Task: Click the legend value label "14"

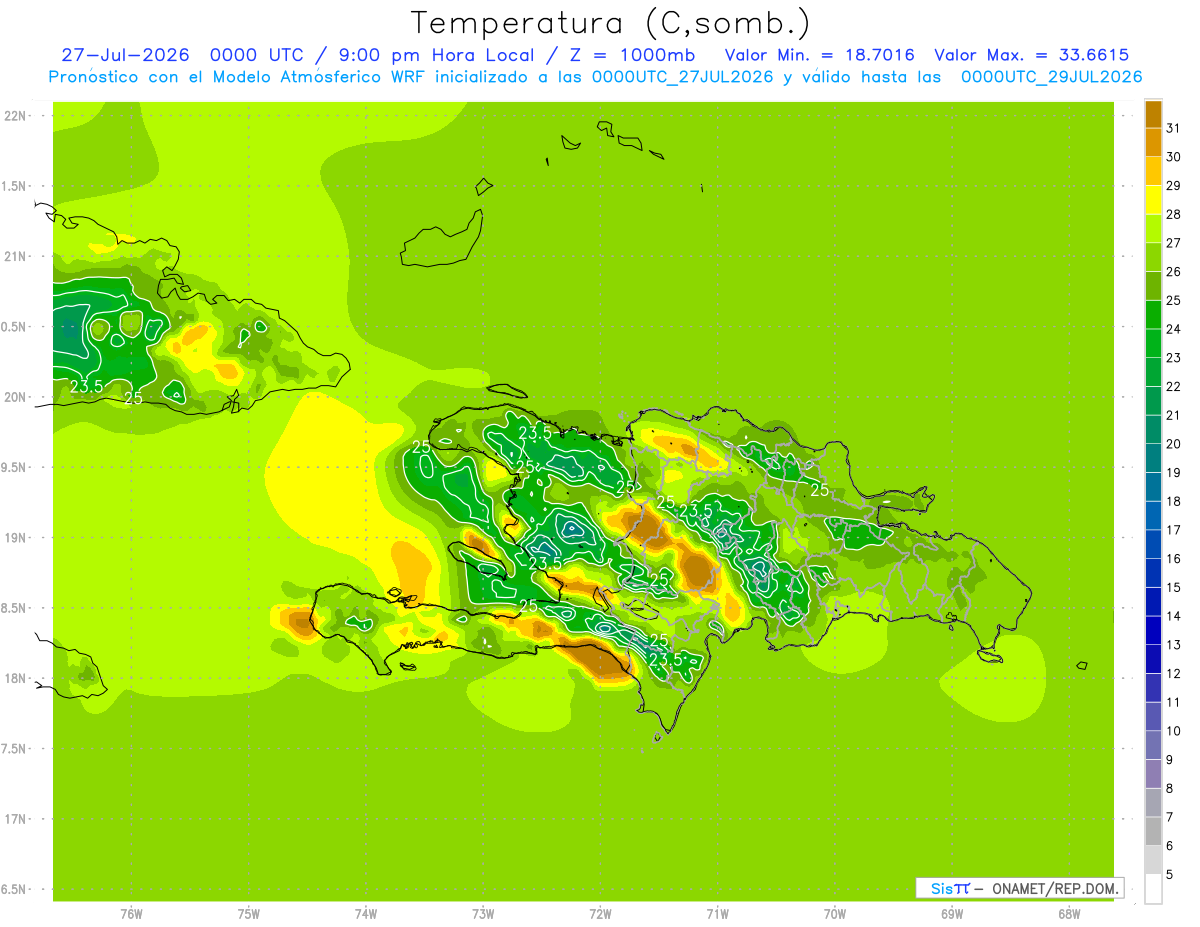Action: coord(1173,616)
